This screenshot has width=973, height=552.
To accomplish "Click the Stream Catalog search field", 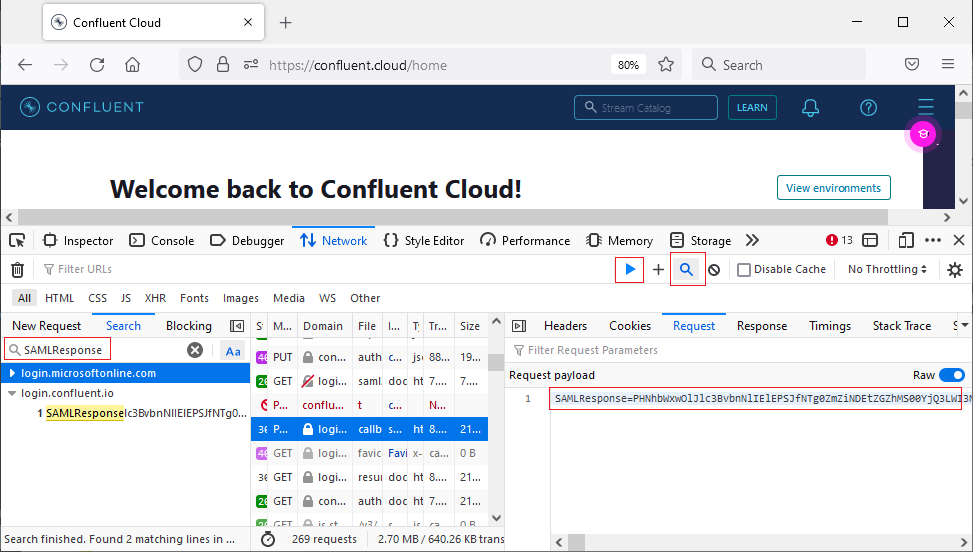I will click(x=646, y=107).
